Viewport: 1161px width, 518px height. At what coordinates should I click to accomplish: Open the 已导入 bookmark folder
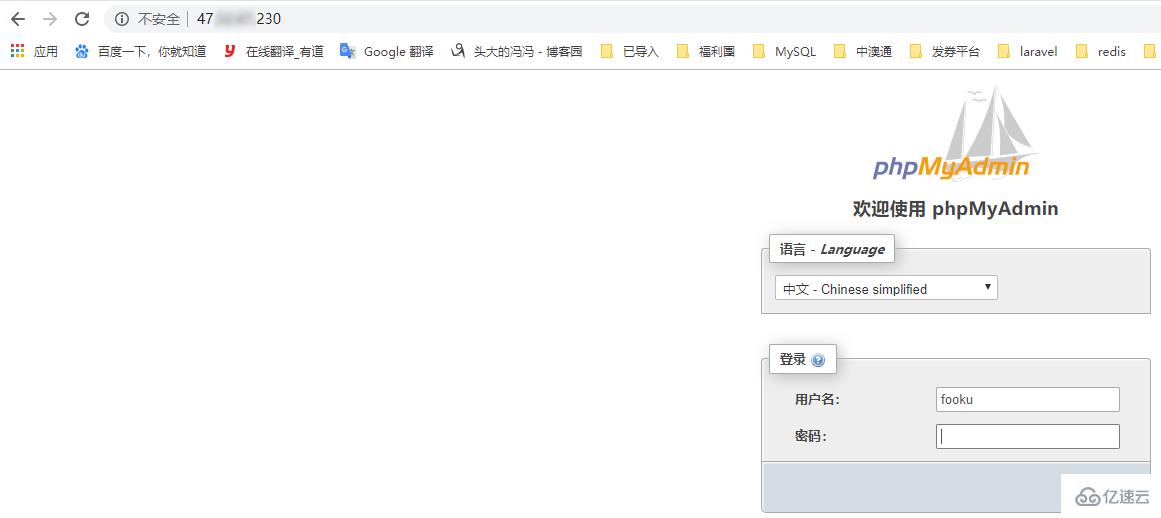tap(629, 52)
